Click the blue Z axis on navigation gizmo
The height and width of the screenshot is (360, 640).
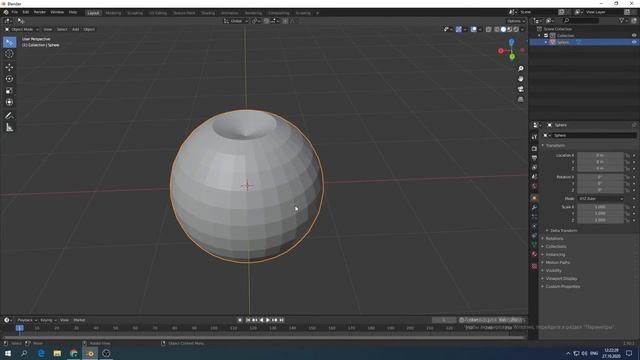tap(511, 42)
